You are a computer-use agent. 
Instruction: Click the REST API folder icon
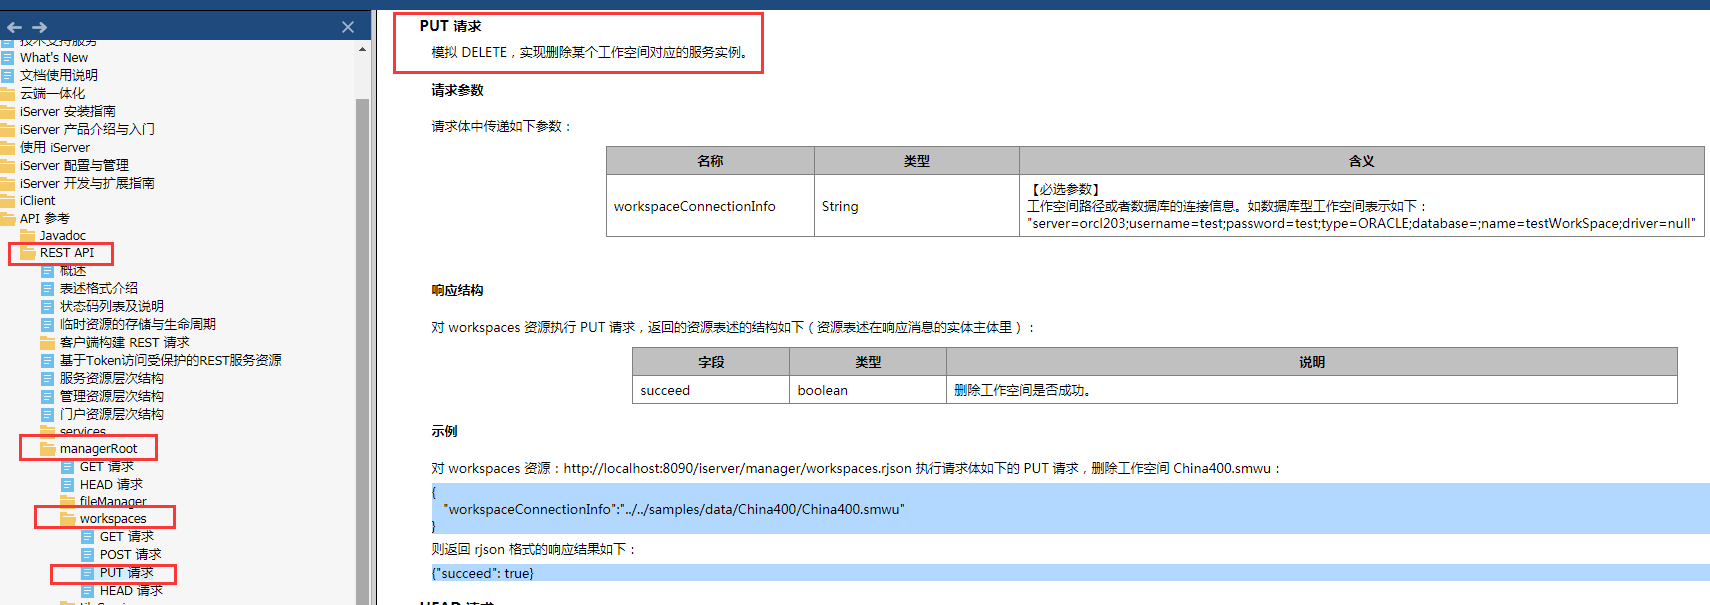pyautogui.click(x=28, y=253)
